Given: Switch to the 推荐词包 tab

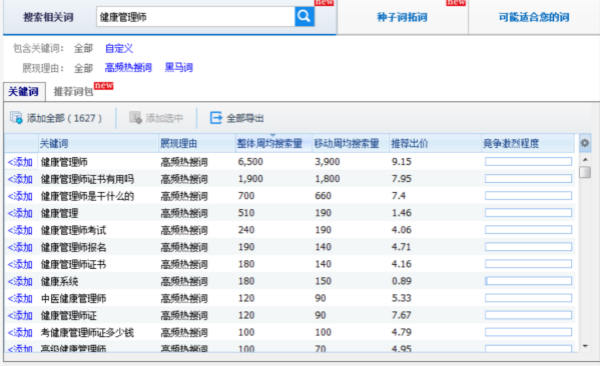Looking at the screenshot, I should tap(73, 92).
